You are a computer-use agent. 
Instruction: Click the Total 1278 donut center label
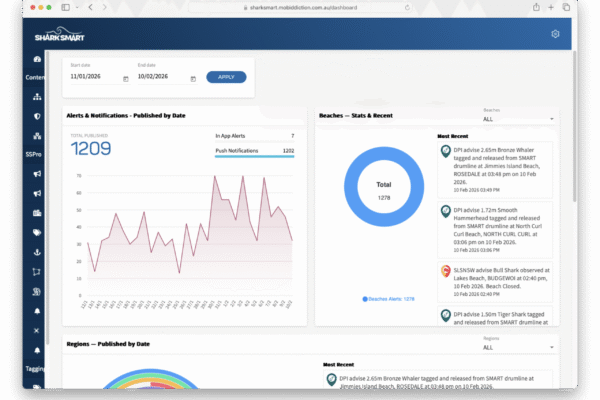click(384, 191)
